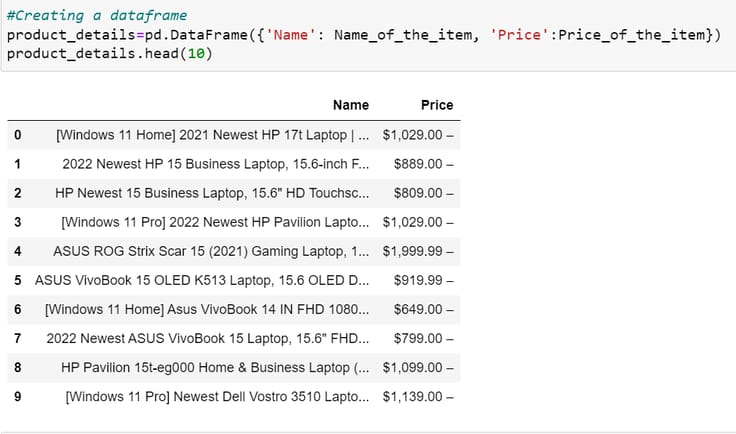Click the '$919.99 –' price cell
Screen dimensions: 736x434
point(424,281)
